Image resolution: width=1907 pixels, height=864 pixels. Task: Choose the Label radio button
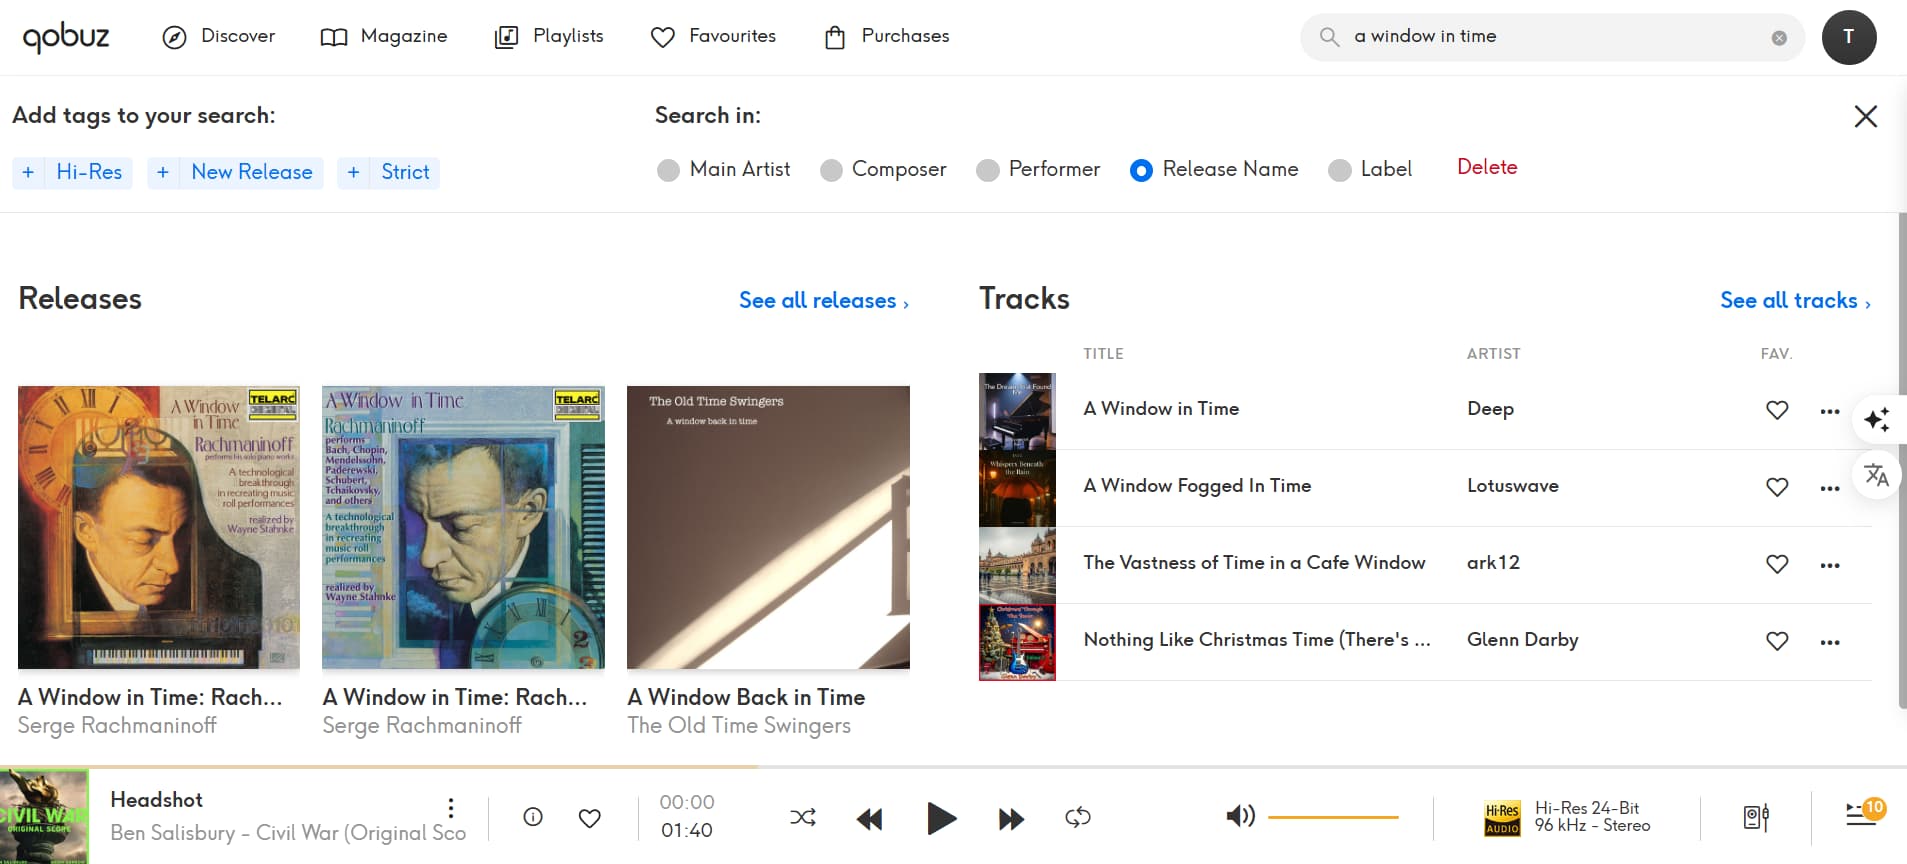(x=1339, y=170)
